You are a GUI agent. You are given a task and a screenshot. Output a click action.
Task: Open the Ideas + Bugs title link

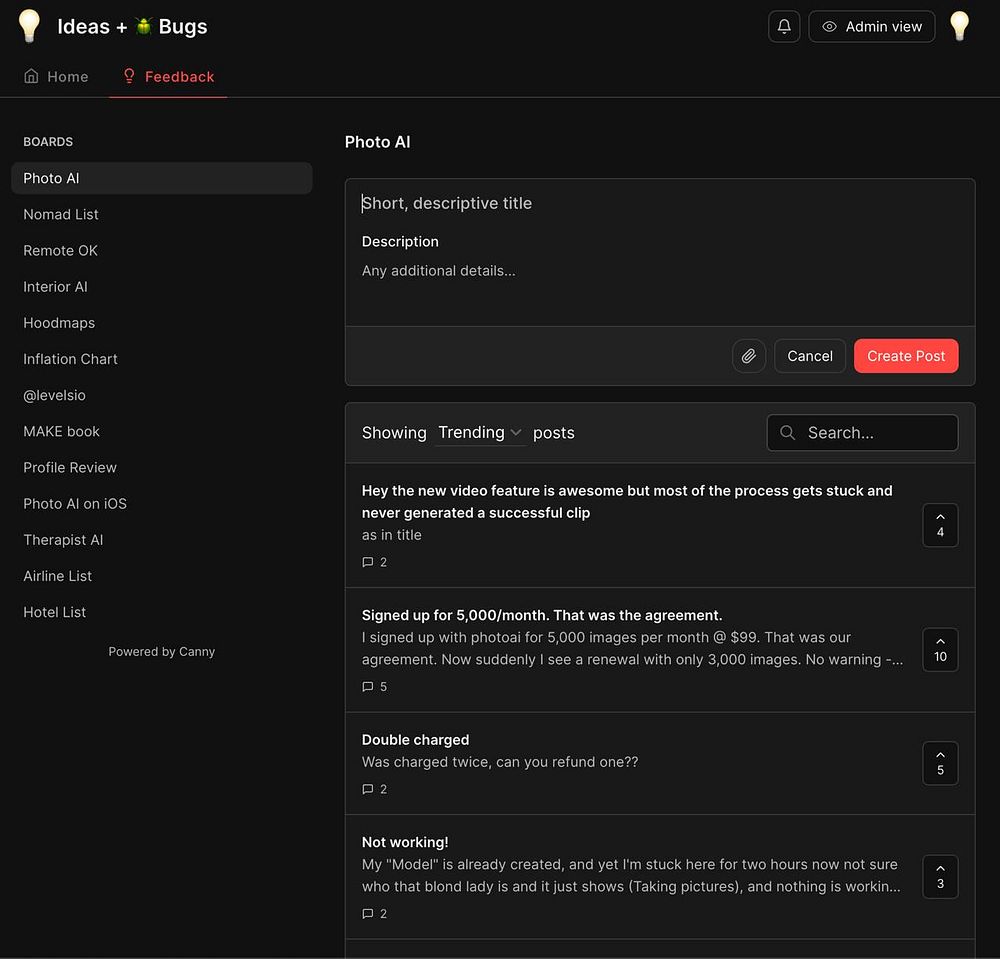[x=132, y=26]
